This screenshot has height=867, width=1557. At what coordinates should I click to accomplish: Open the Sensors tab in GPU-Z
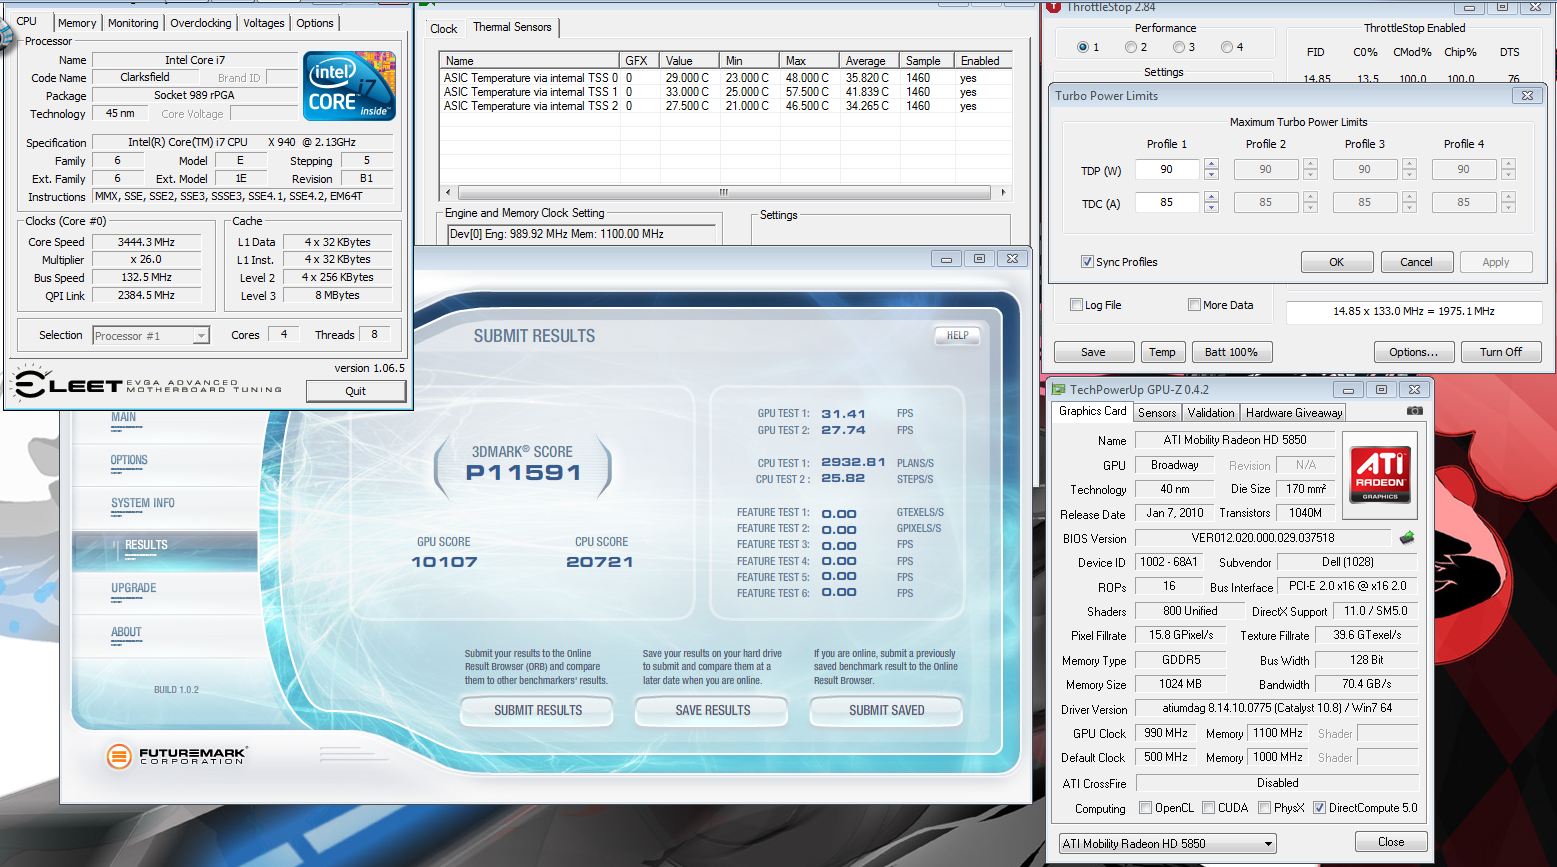pos(1157,413)
